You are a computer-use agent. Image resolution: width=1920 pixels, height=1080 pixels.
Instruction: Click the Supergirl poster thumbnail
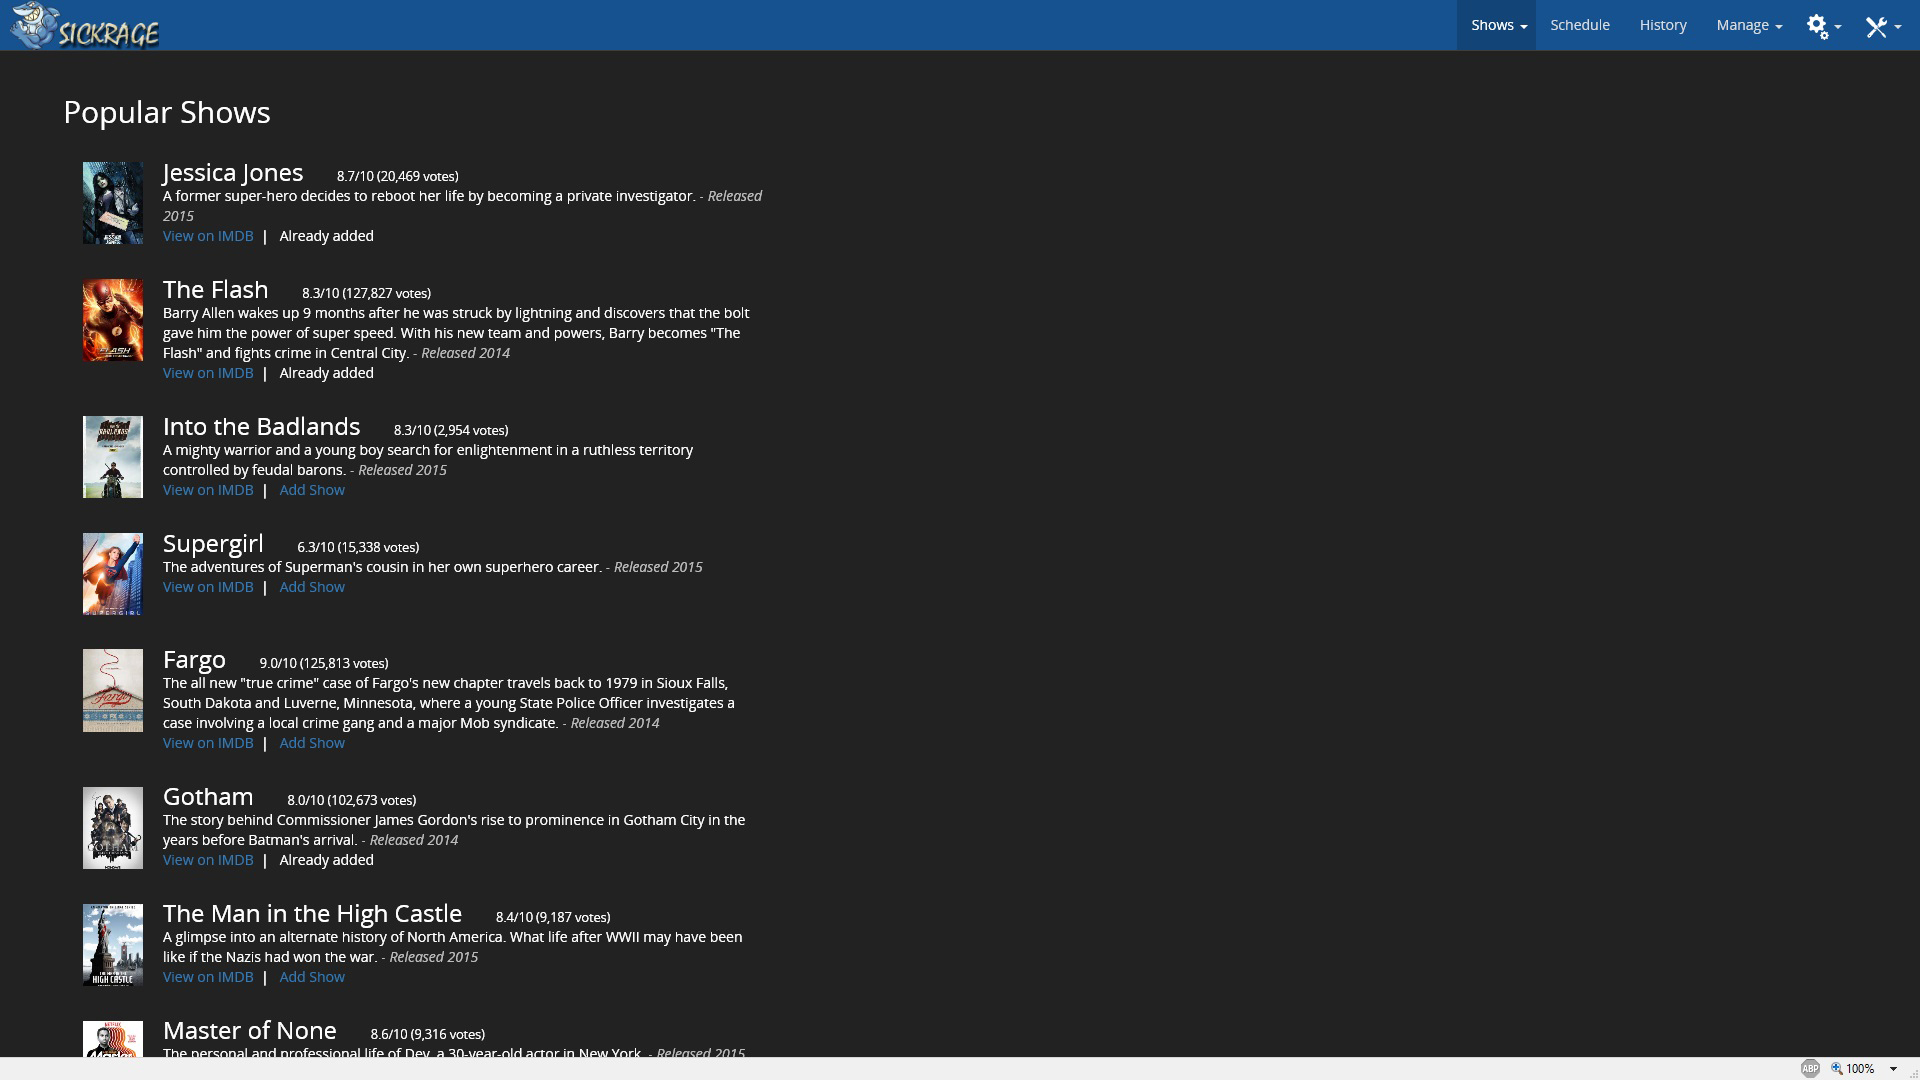click(x=113, y=574)
